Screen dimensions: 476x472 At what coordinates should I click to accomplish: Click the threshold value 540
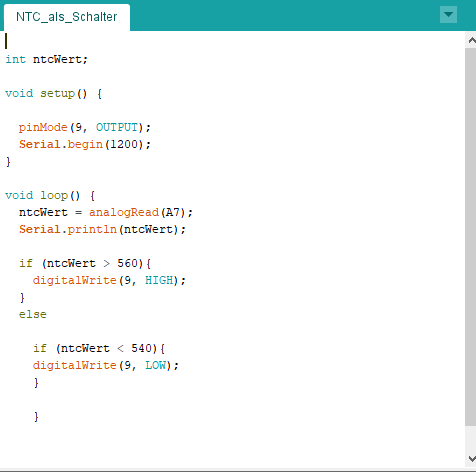(141, 348)
